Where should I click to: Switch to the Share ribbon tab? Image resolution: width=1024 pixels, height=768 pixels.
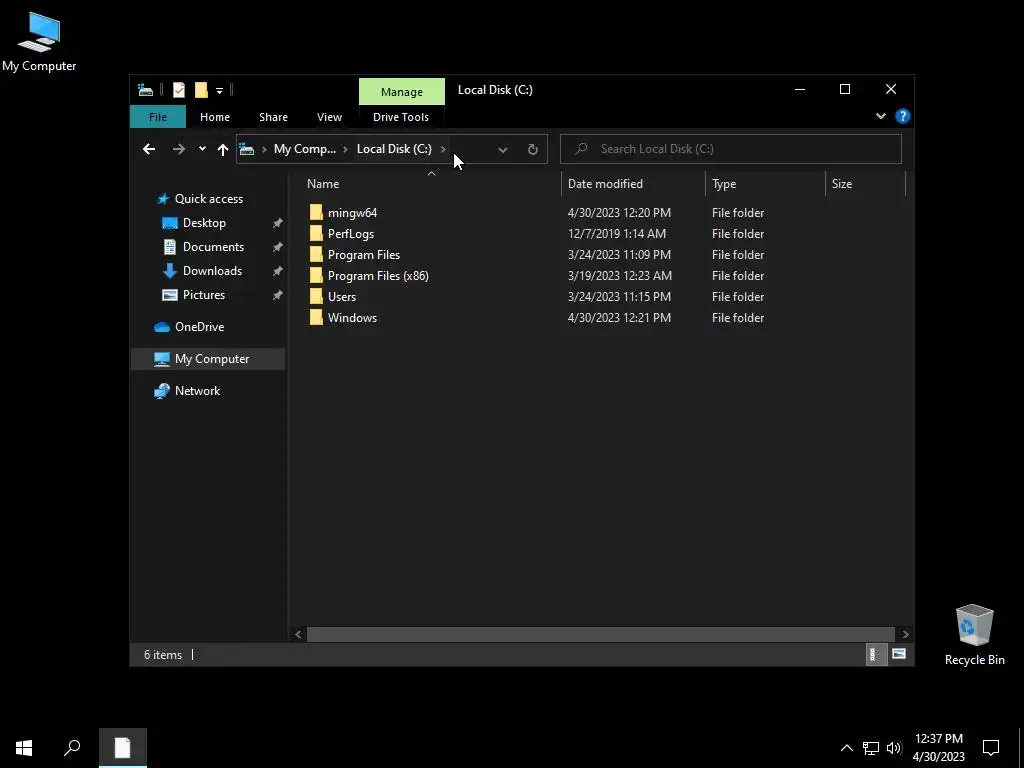[273, 117]
